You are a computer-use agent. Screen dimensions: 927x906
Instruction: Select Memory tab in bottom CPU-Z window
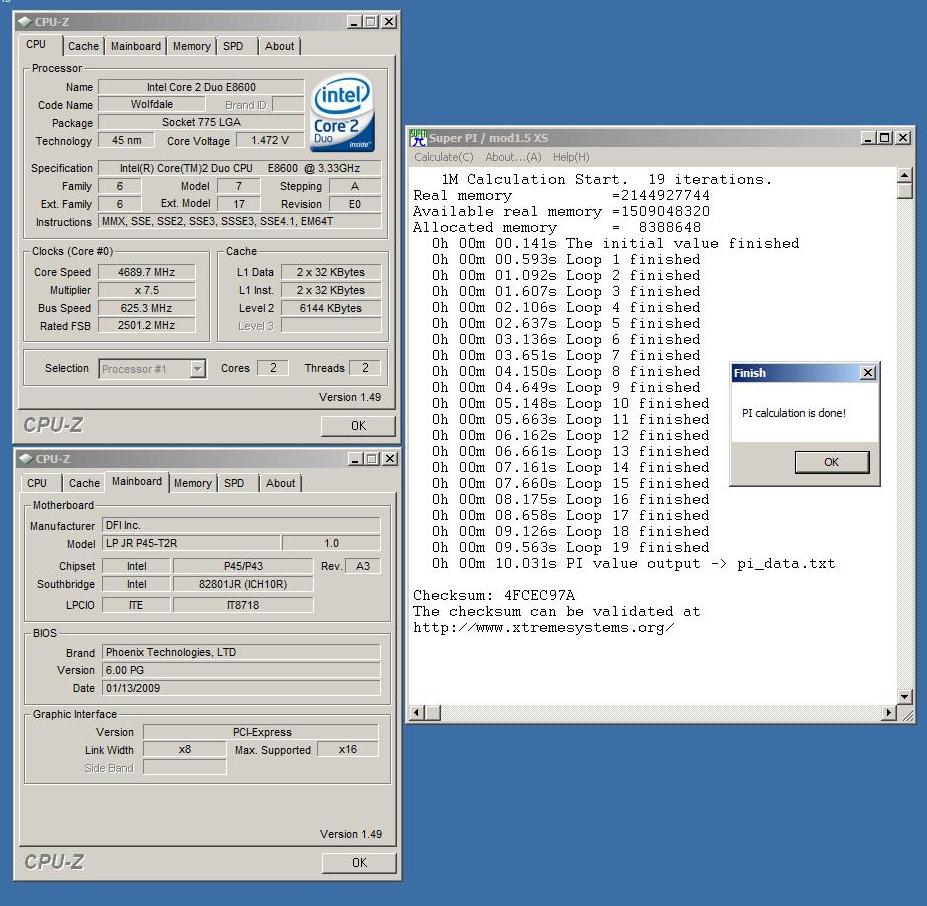(x=193, y=483)
